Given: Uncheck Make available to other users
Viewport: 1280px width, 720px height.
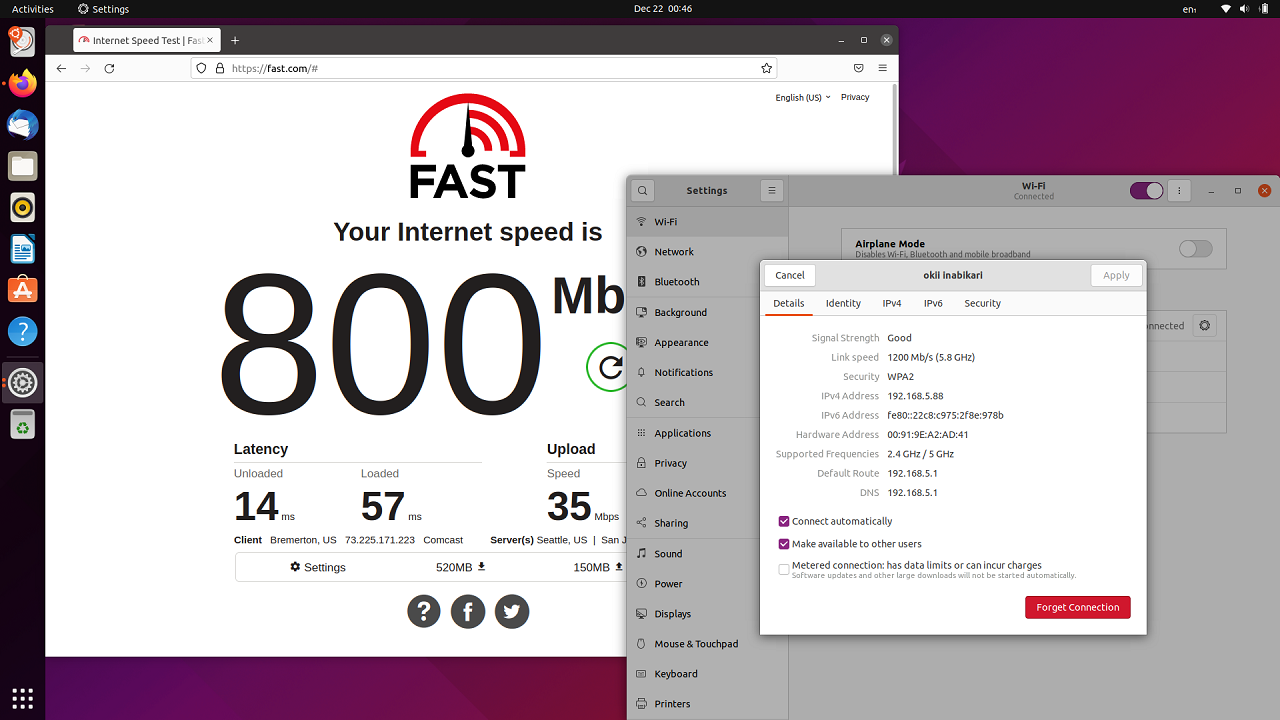Looking at the screenshot, I should click(x=784, y=544).
